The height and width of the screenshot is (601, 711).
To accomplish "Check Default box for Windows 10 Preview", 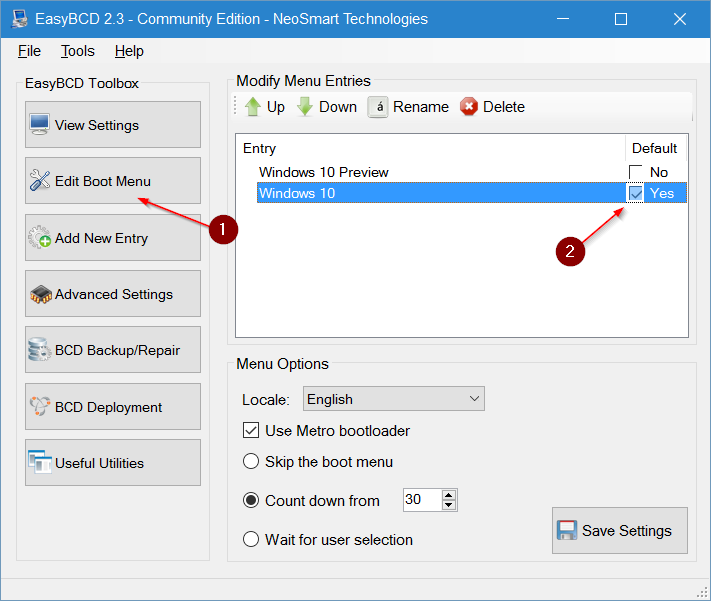I will click(x=635, y=172).
